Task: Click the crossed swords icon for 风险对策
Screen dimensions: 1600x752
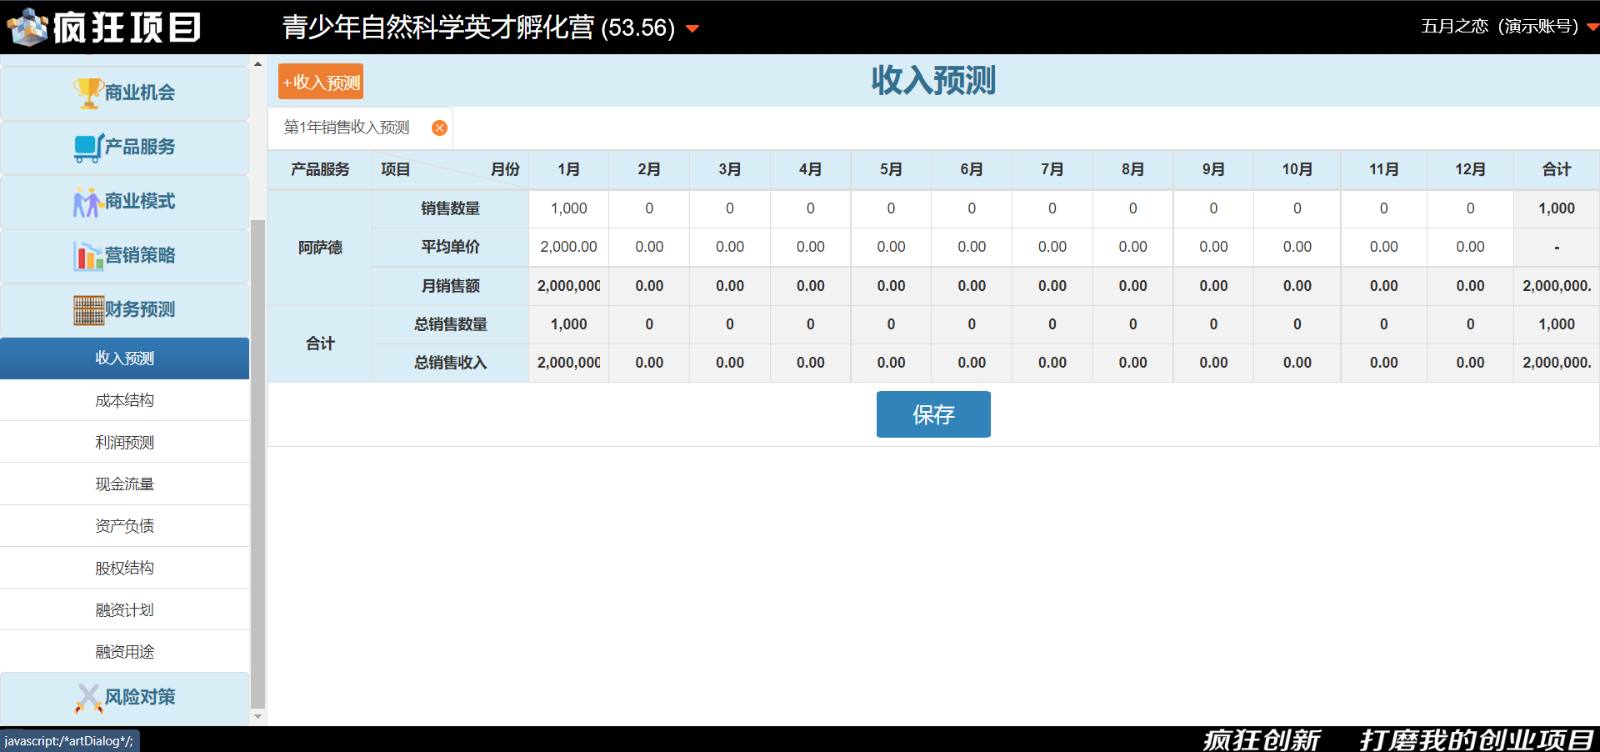Action: click(x=88, y=697)
